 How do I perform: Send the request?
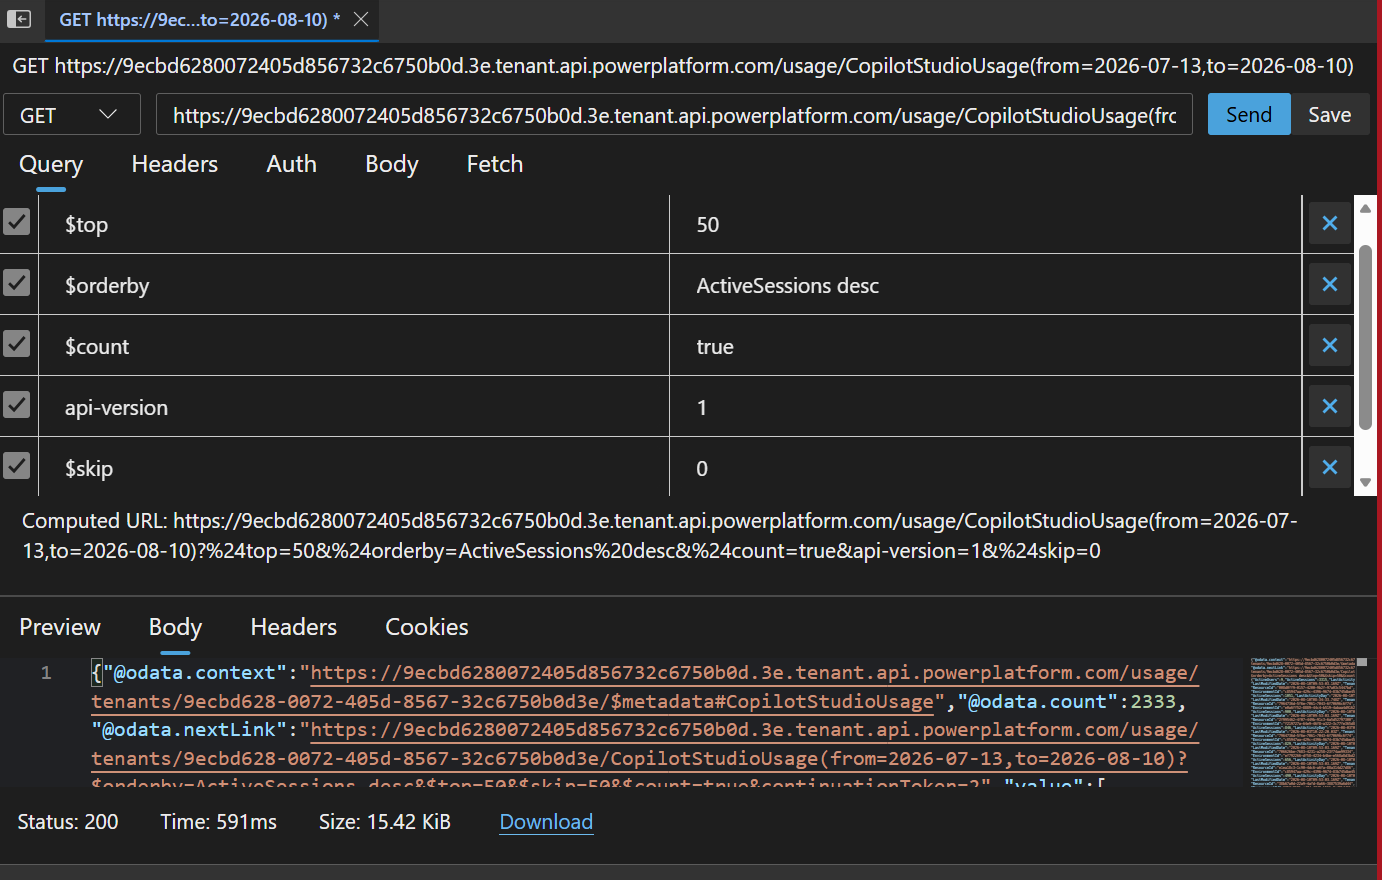coord(1249,115)
